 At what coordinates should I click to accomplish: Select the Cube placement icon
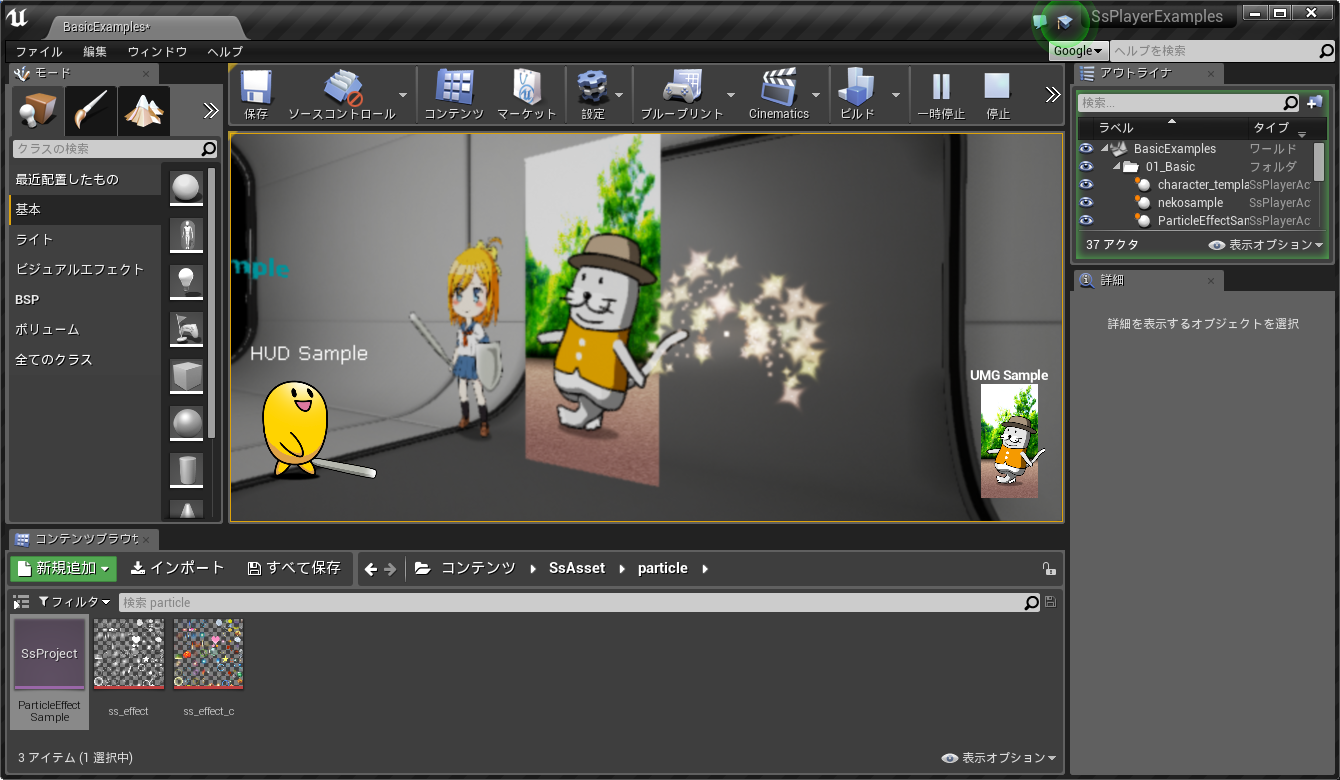(x=187, y=376)
